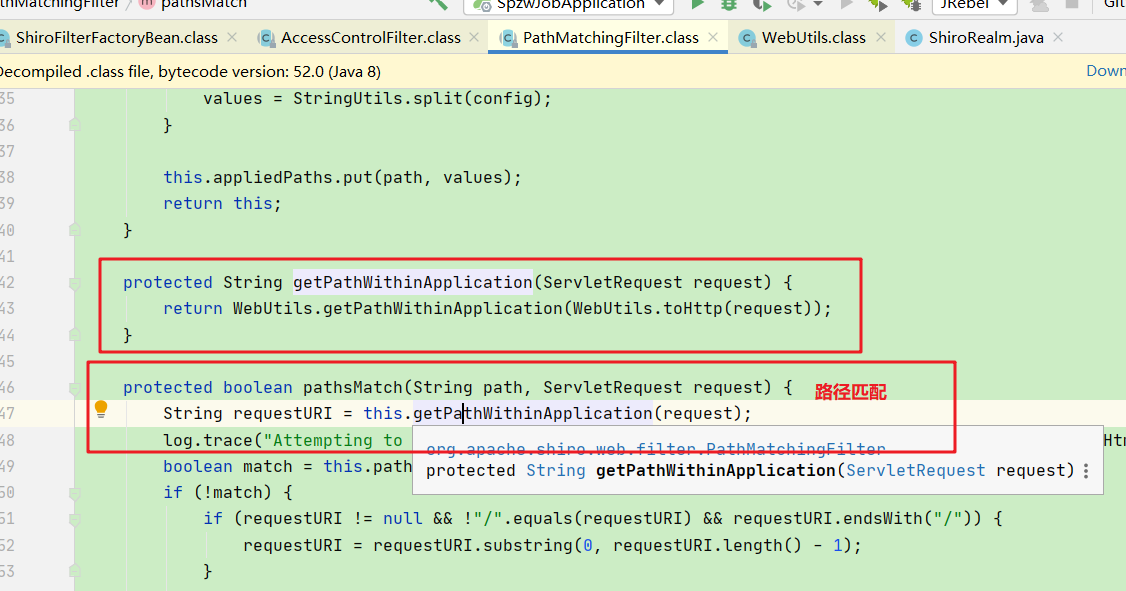
Task: Collapse pathsMatch method fold at line 46
Action: click(x=75, y=388)
